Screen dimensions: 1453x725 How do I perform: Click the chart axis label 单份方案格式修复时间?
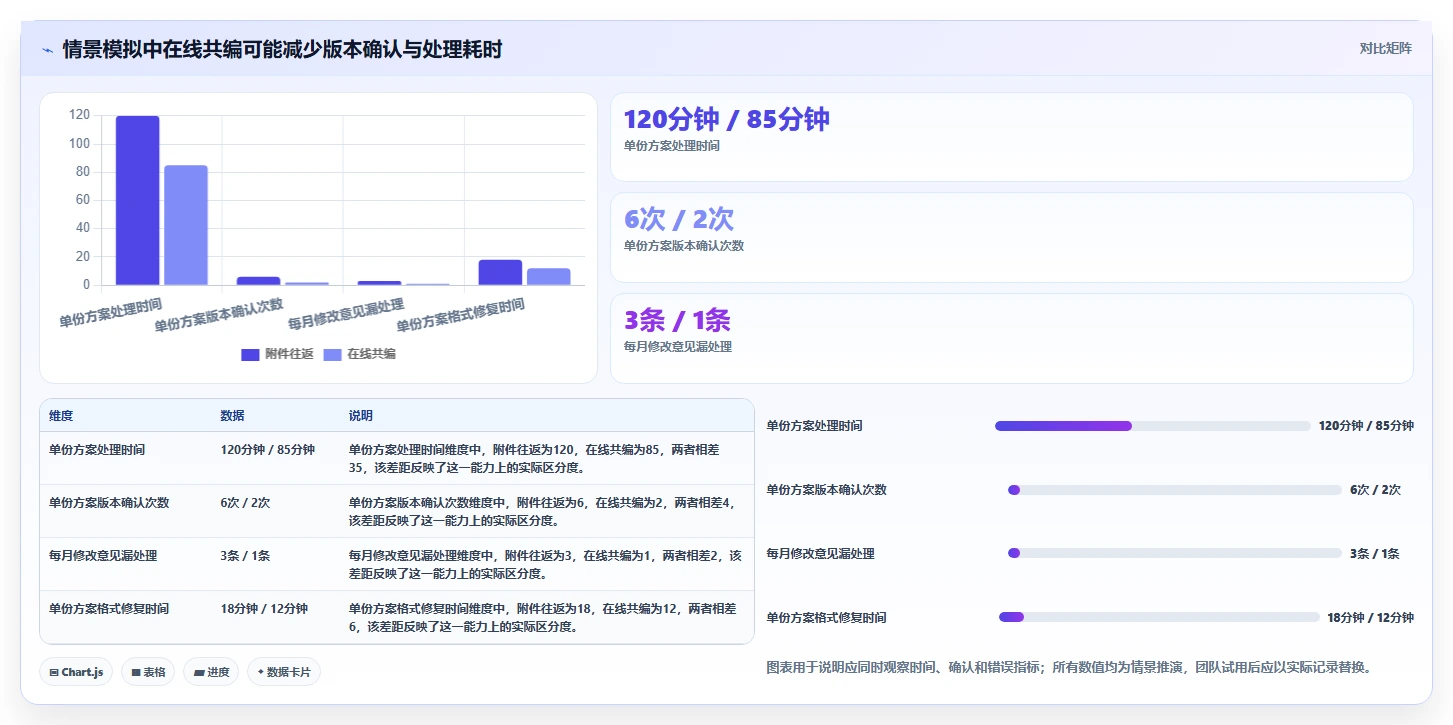[460, 315]
